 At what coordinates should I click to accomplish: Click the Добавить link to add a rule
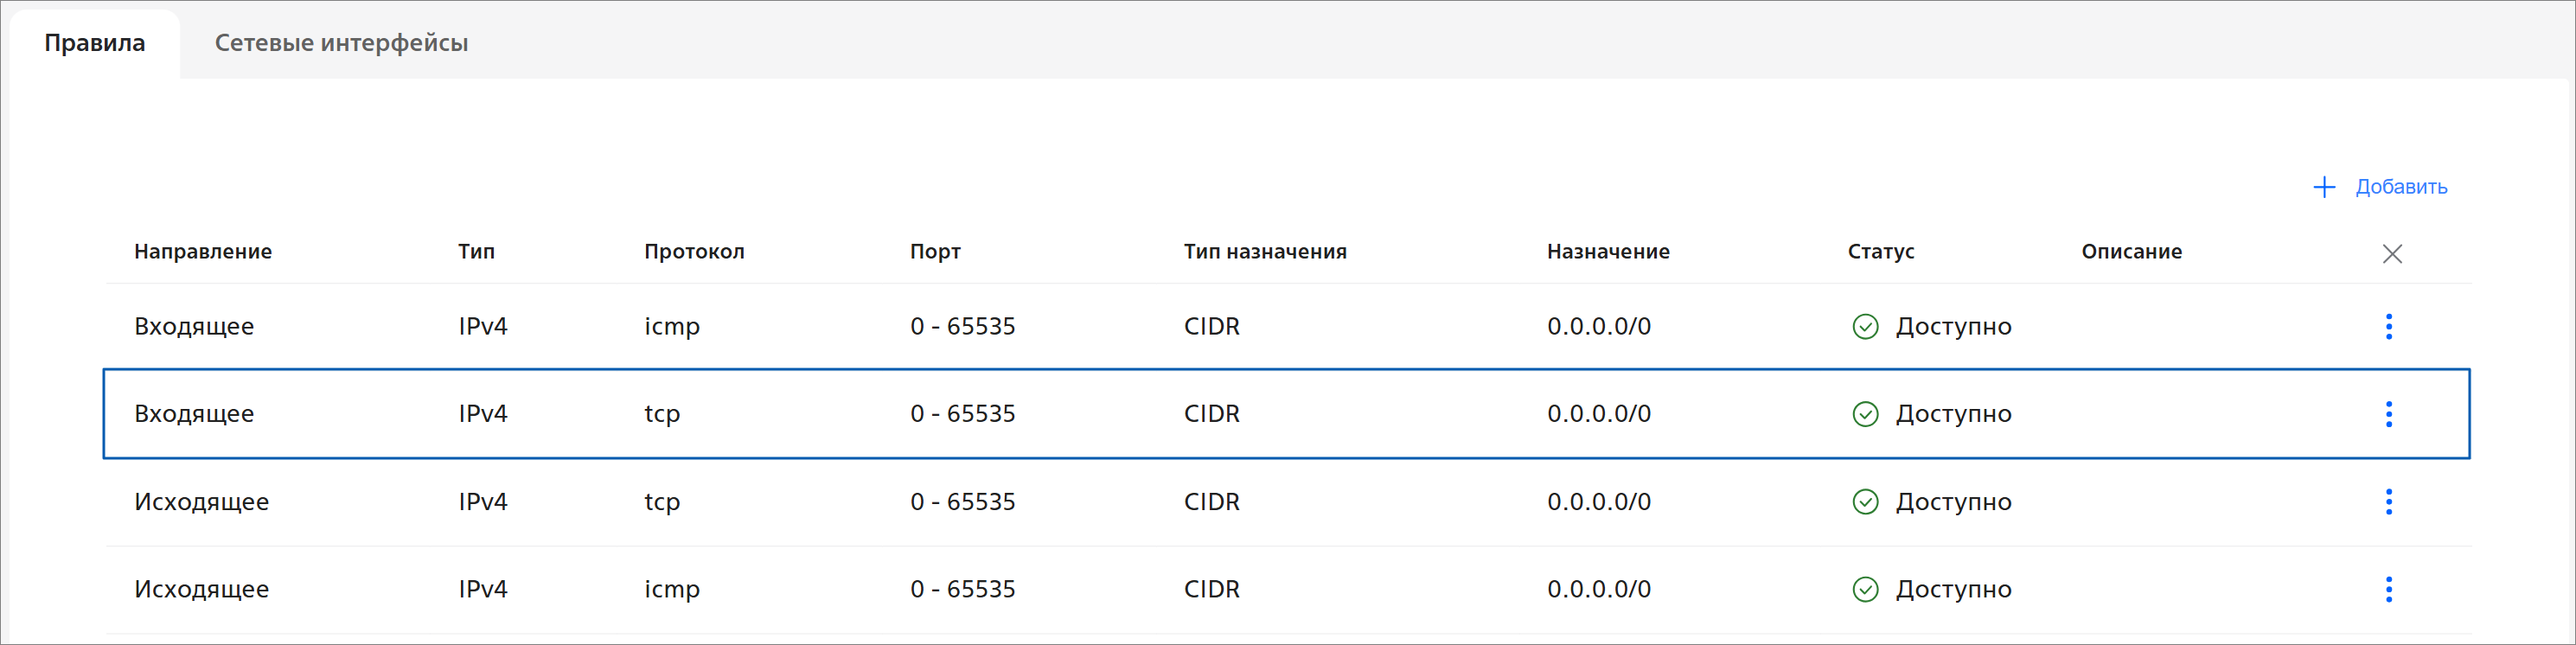[2400, 187]
